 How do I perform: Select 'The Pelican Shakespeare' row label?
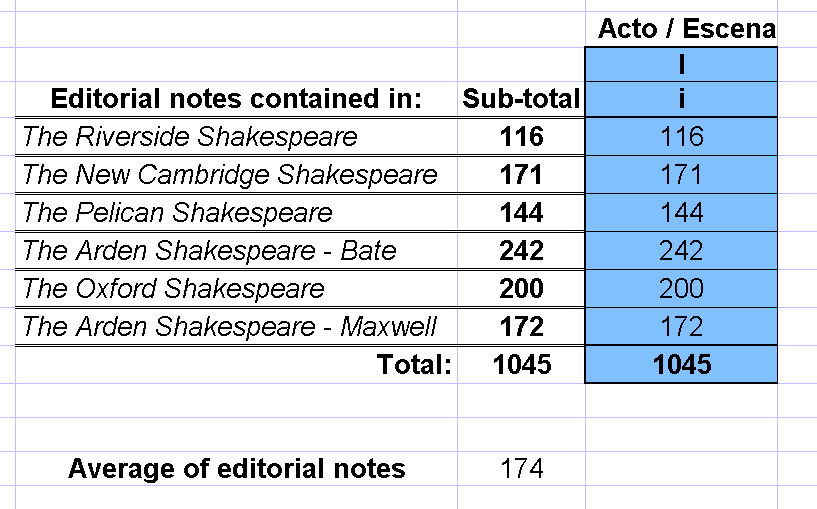point(237,213)
